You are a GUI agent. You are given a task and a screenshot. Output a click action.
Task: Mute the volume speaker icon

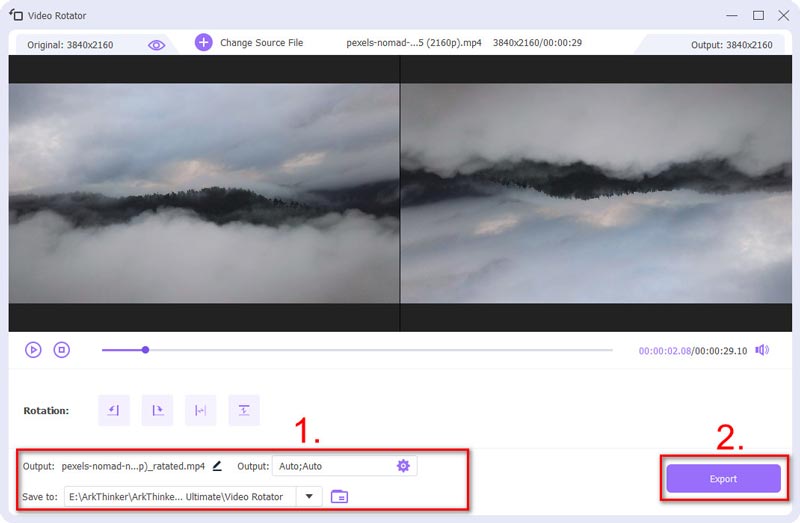[762, 350]
